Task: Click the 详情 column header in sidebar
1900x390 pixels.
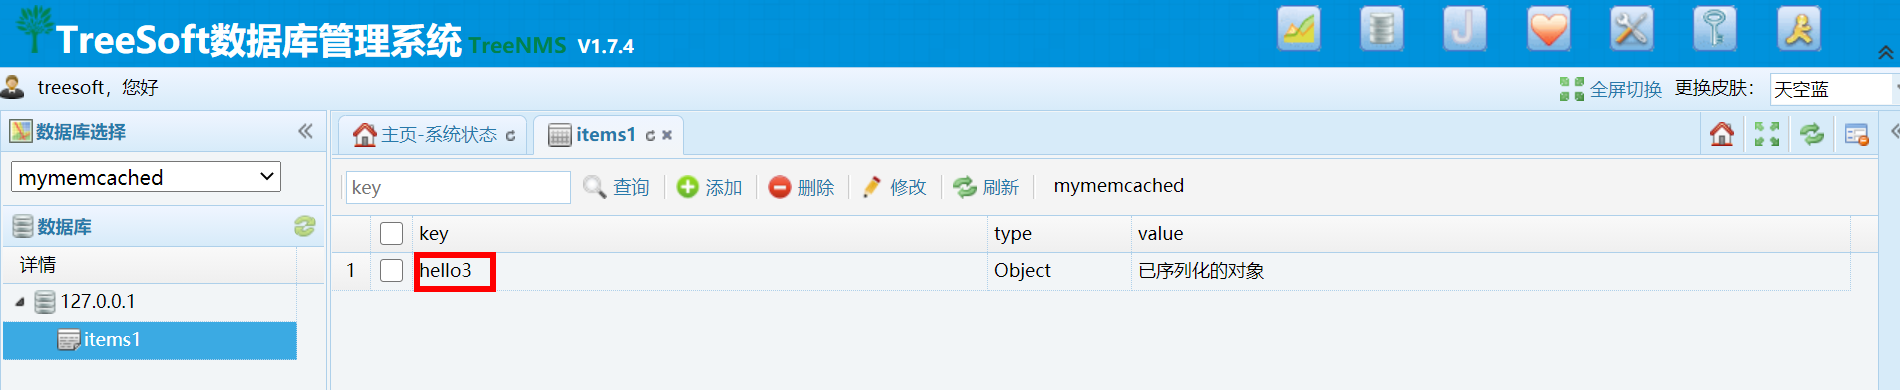Action: pos(150,265)
